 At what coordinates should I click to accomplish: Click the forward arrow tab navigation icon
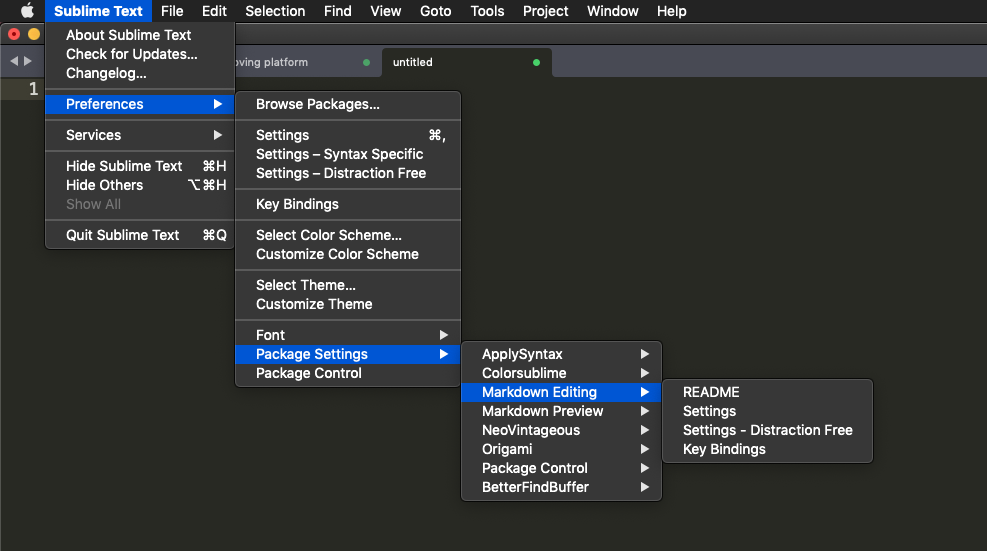tap(28, 61)
